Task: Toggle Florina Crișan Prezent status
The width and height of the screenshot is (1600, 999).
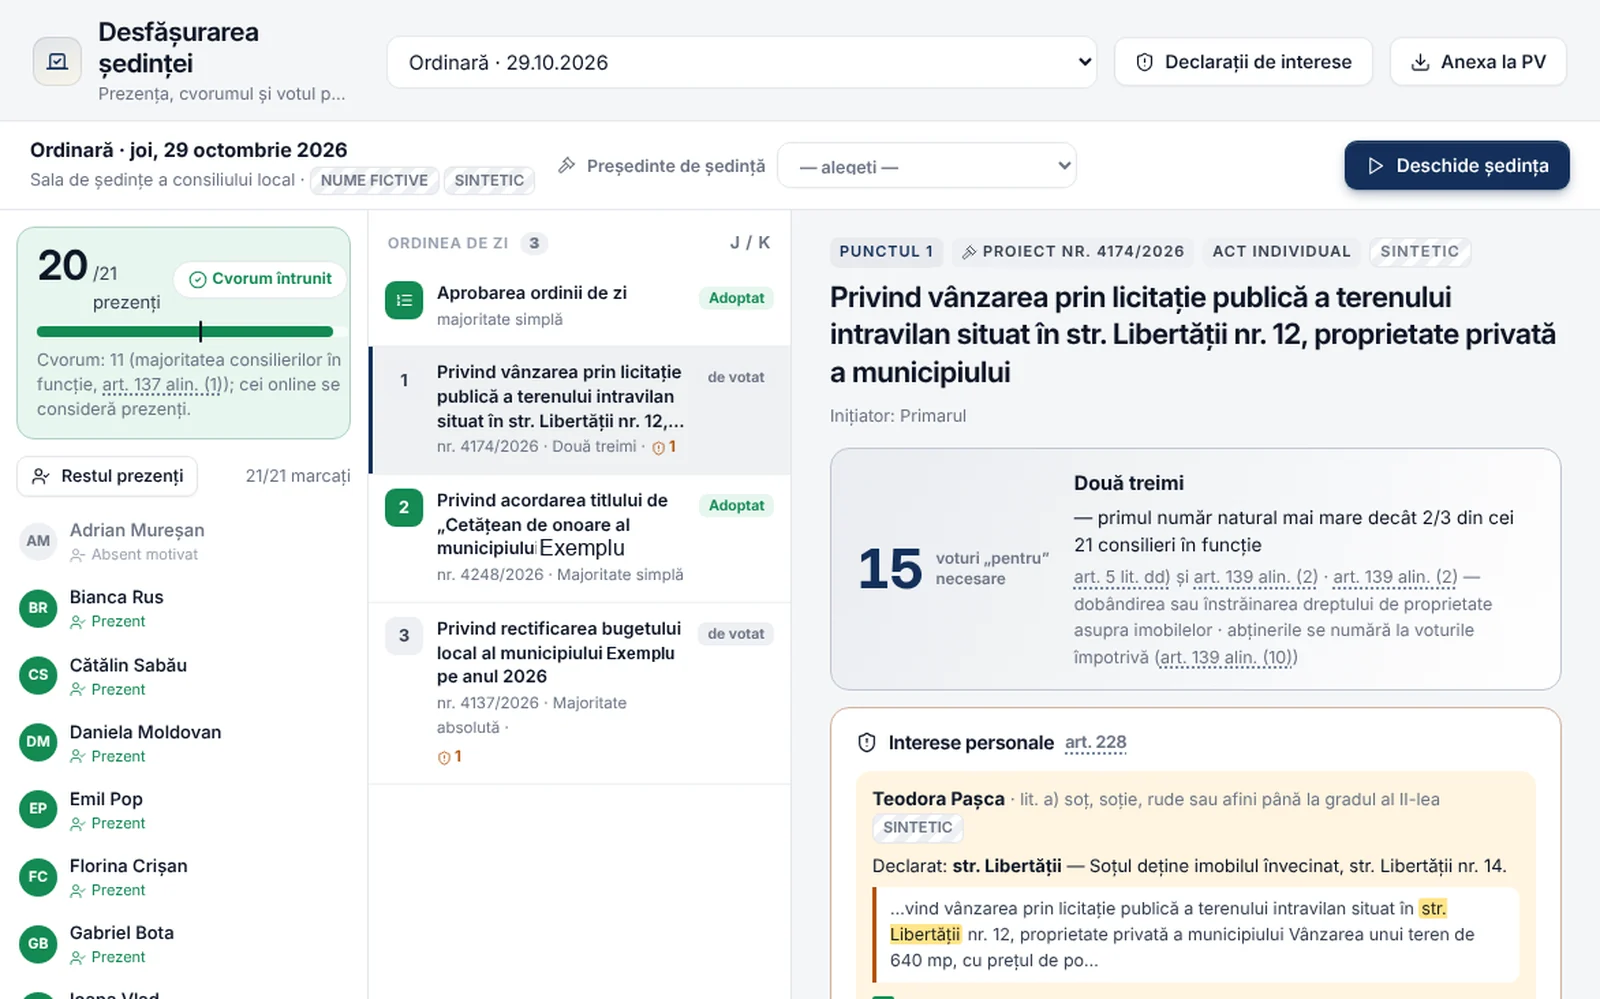Action: point(107,890)
